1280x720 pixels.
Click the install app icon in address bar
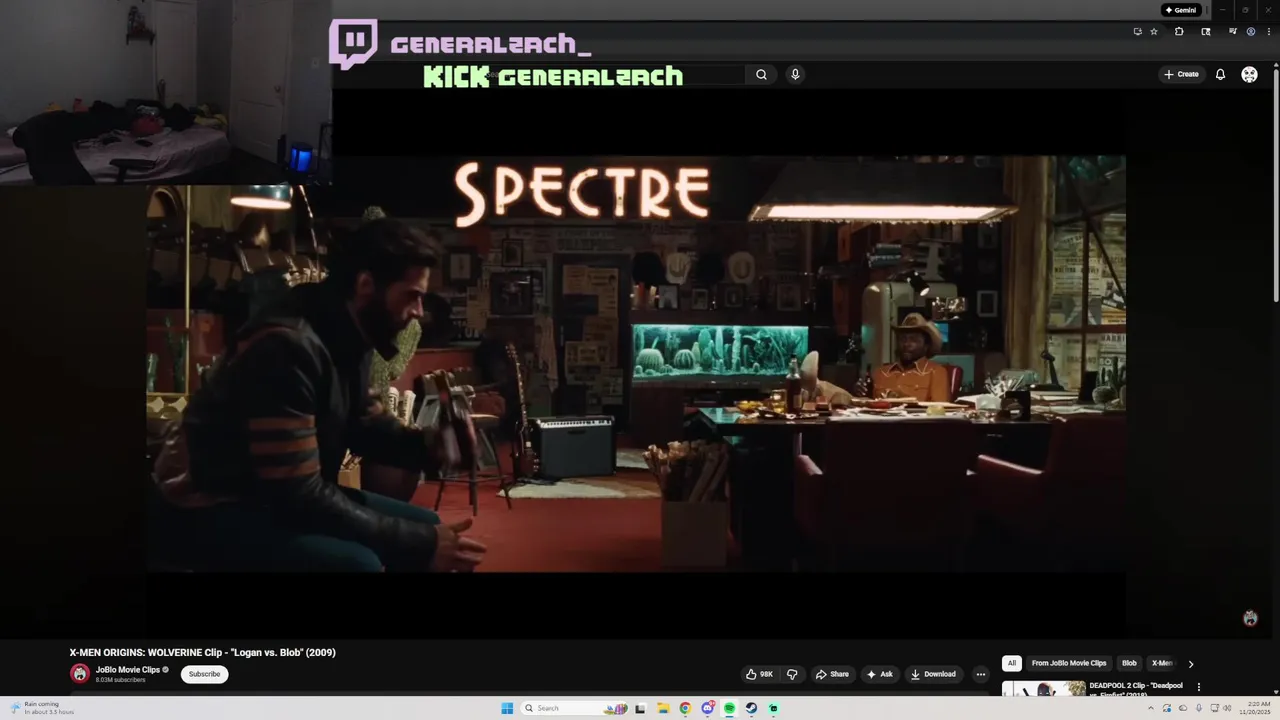1137,32
